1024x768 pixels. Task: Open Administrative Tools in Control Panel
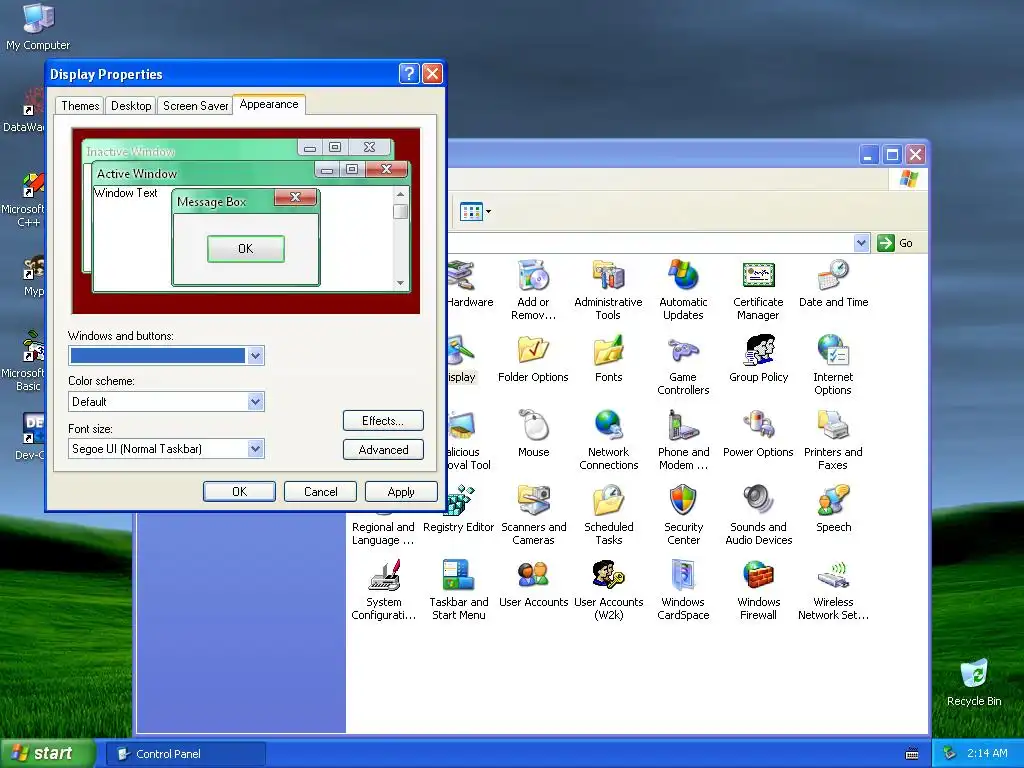point(608,290)
